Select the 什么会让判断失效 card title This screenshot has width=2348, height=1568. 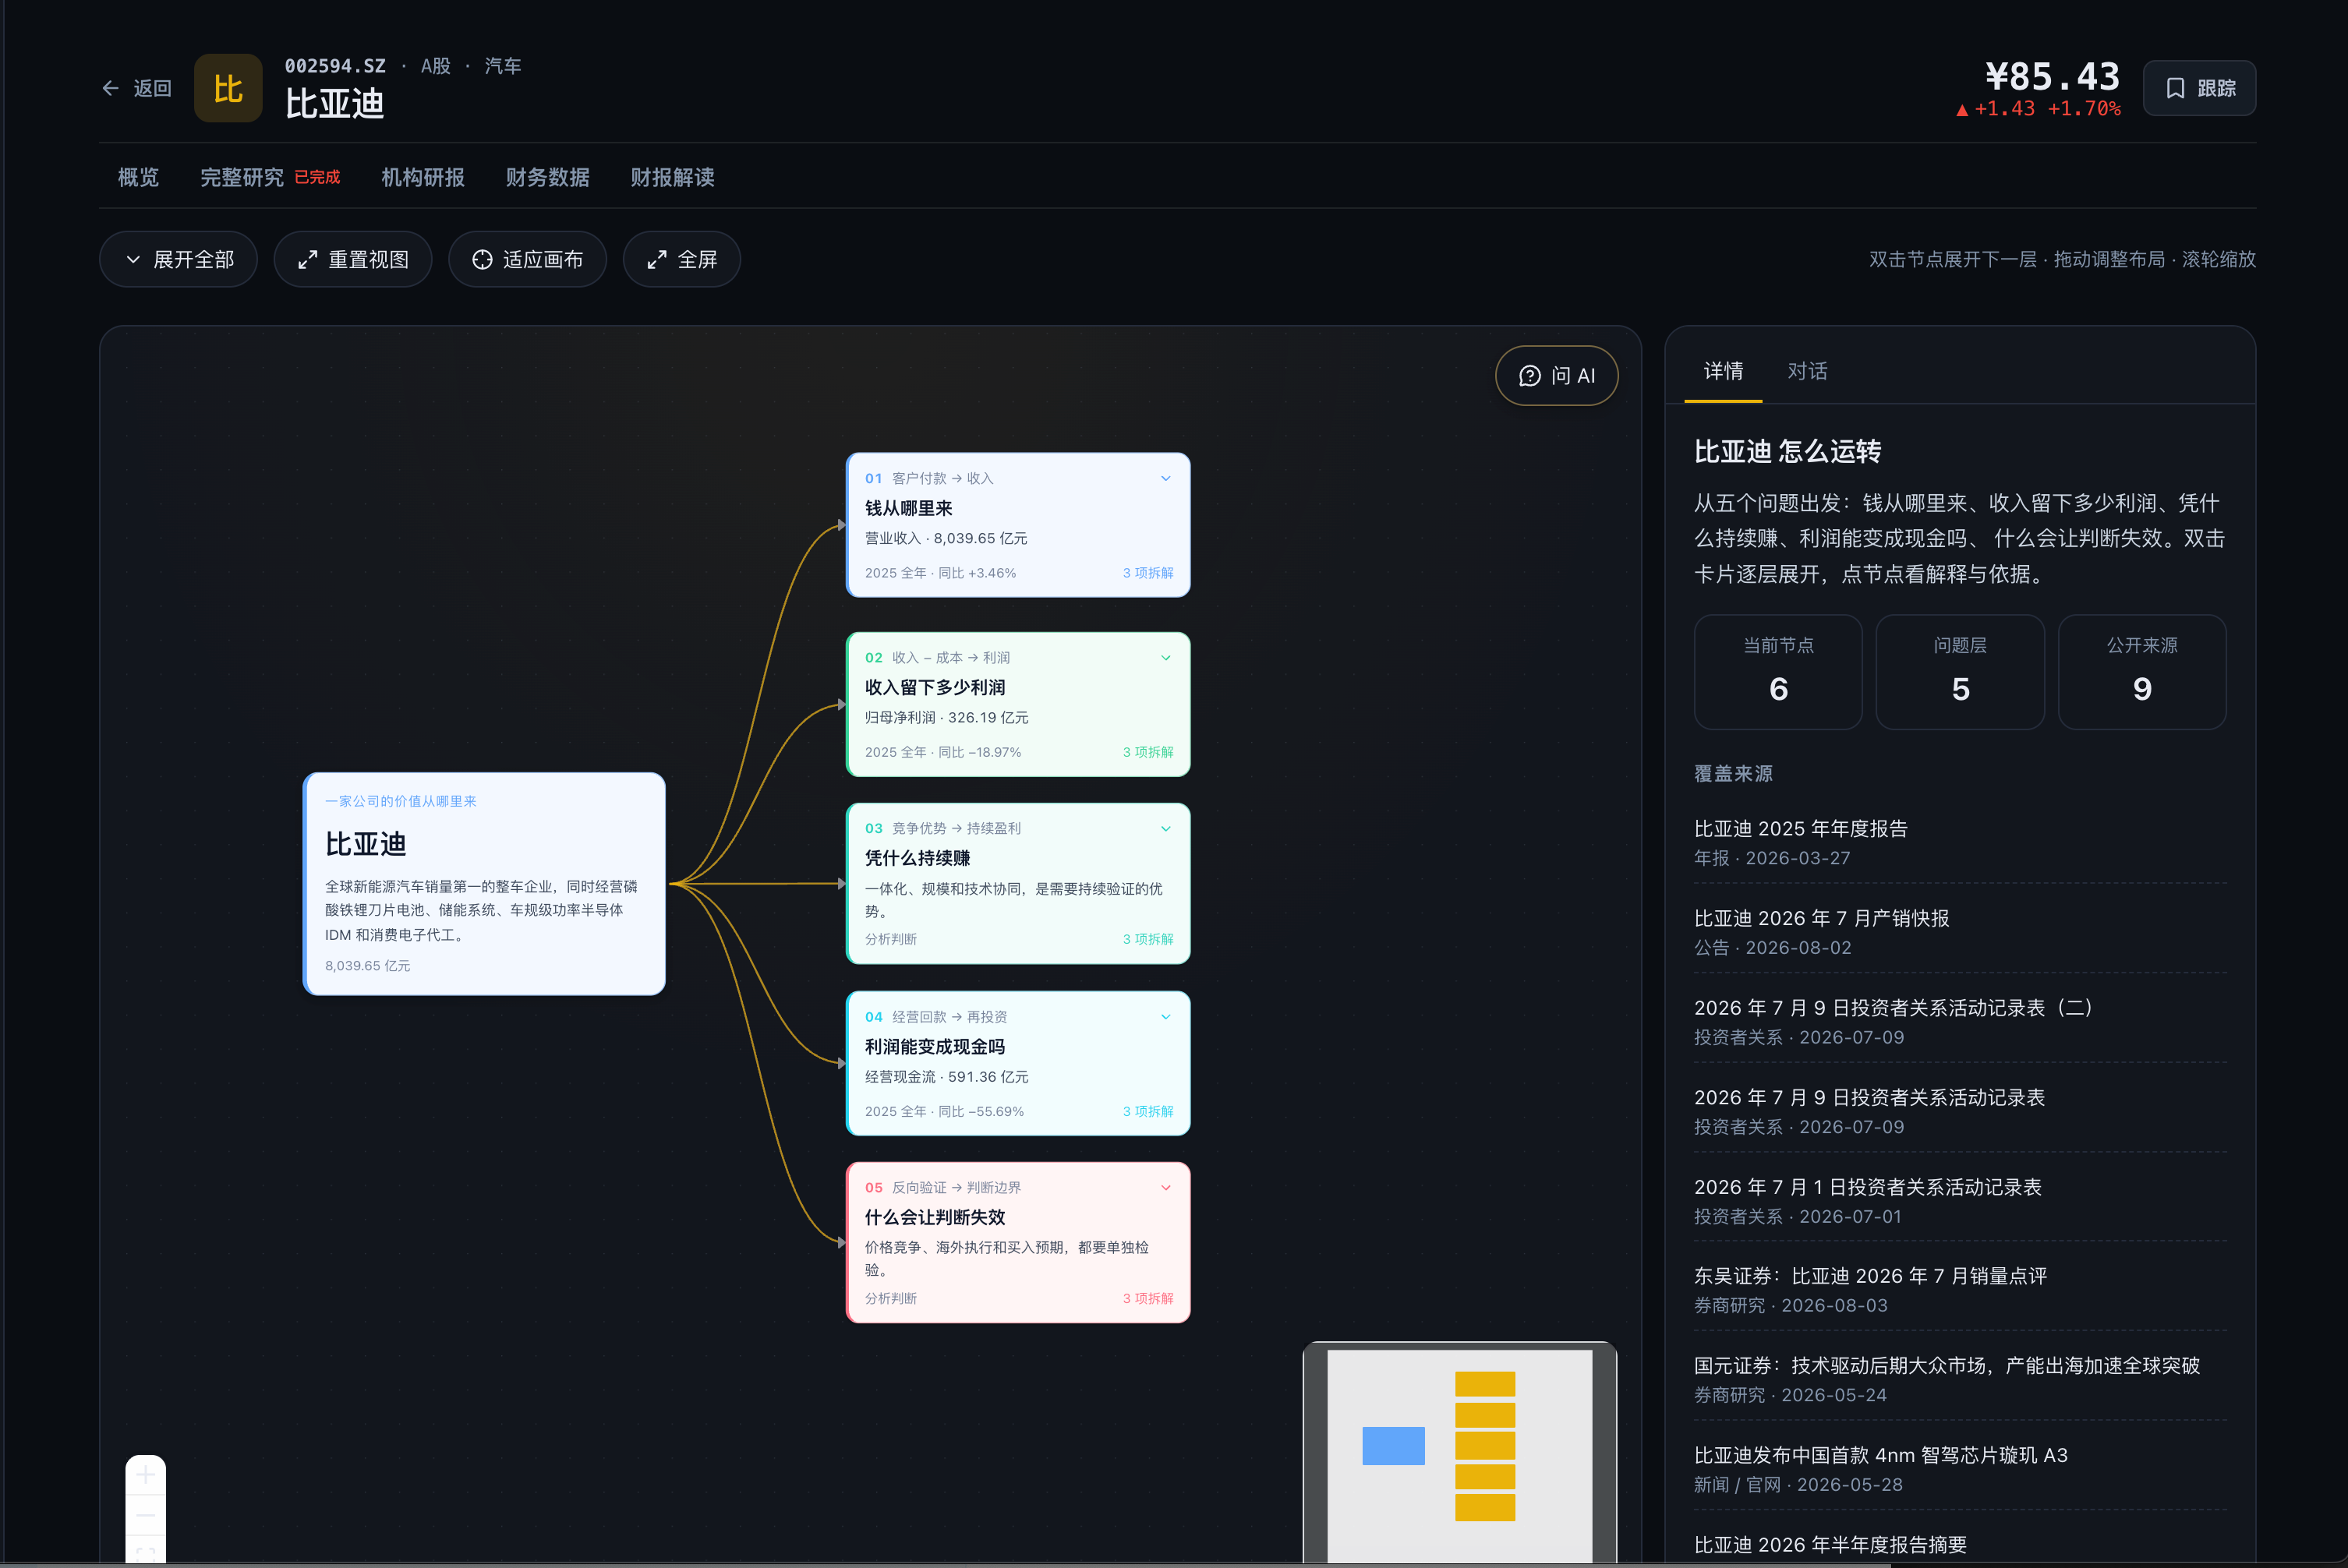click(x=935, y=1217)
